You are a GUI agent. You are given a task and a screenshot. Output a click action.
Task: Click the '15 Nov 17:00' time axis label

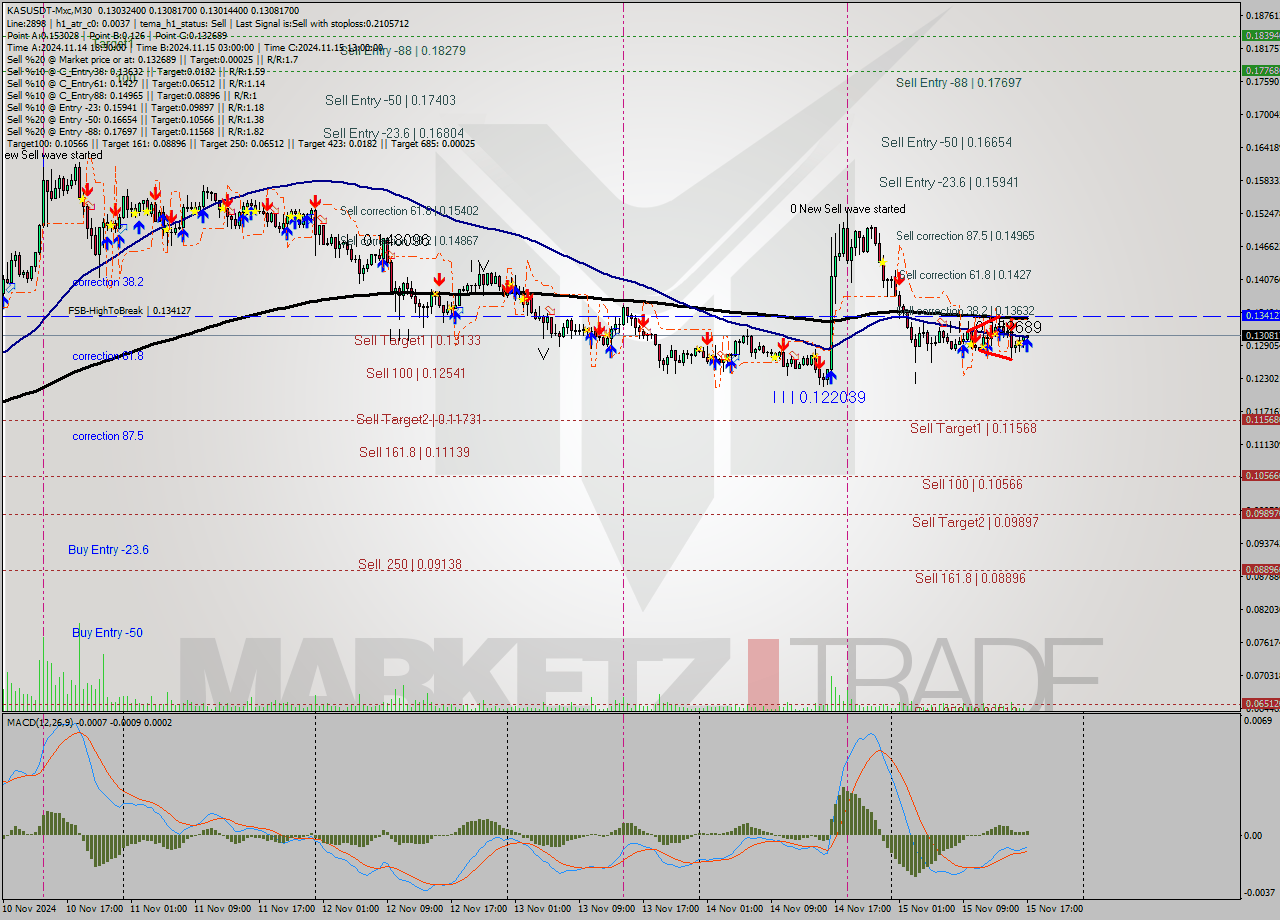1056,909
